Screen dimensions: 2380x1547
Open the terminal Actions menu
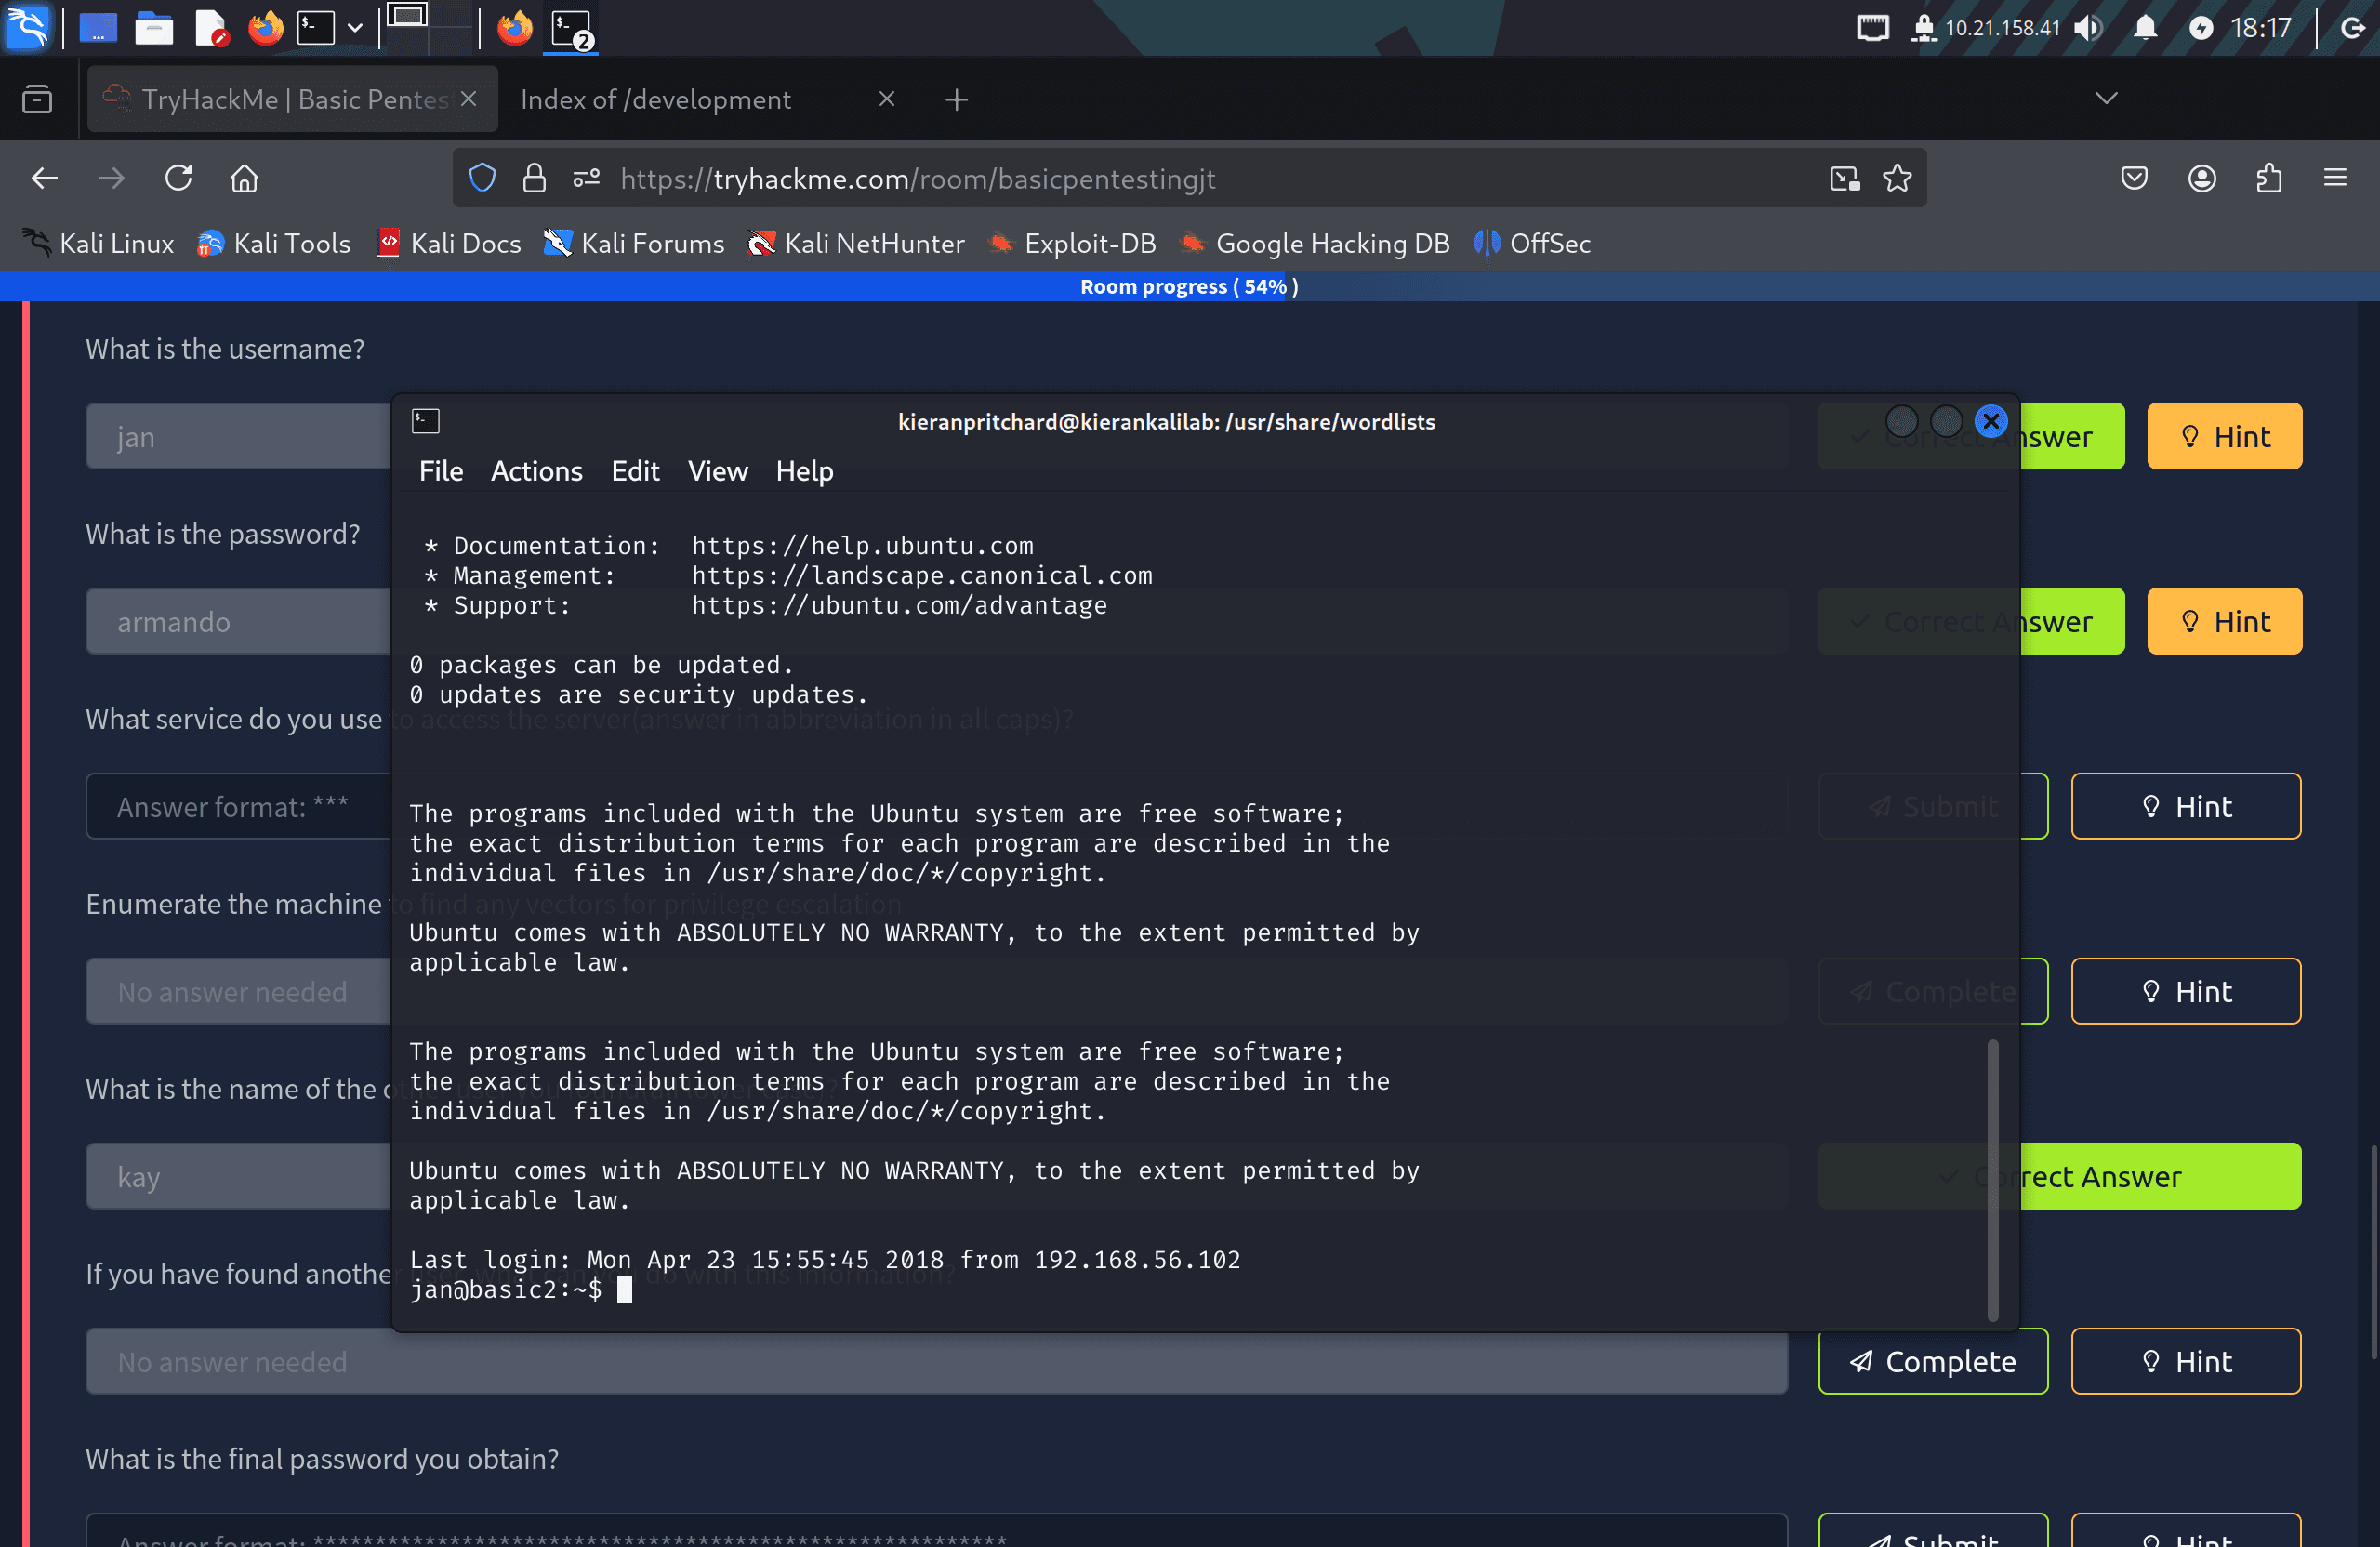(x=536, y=471)
